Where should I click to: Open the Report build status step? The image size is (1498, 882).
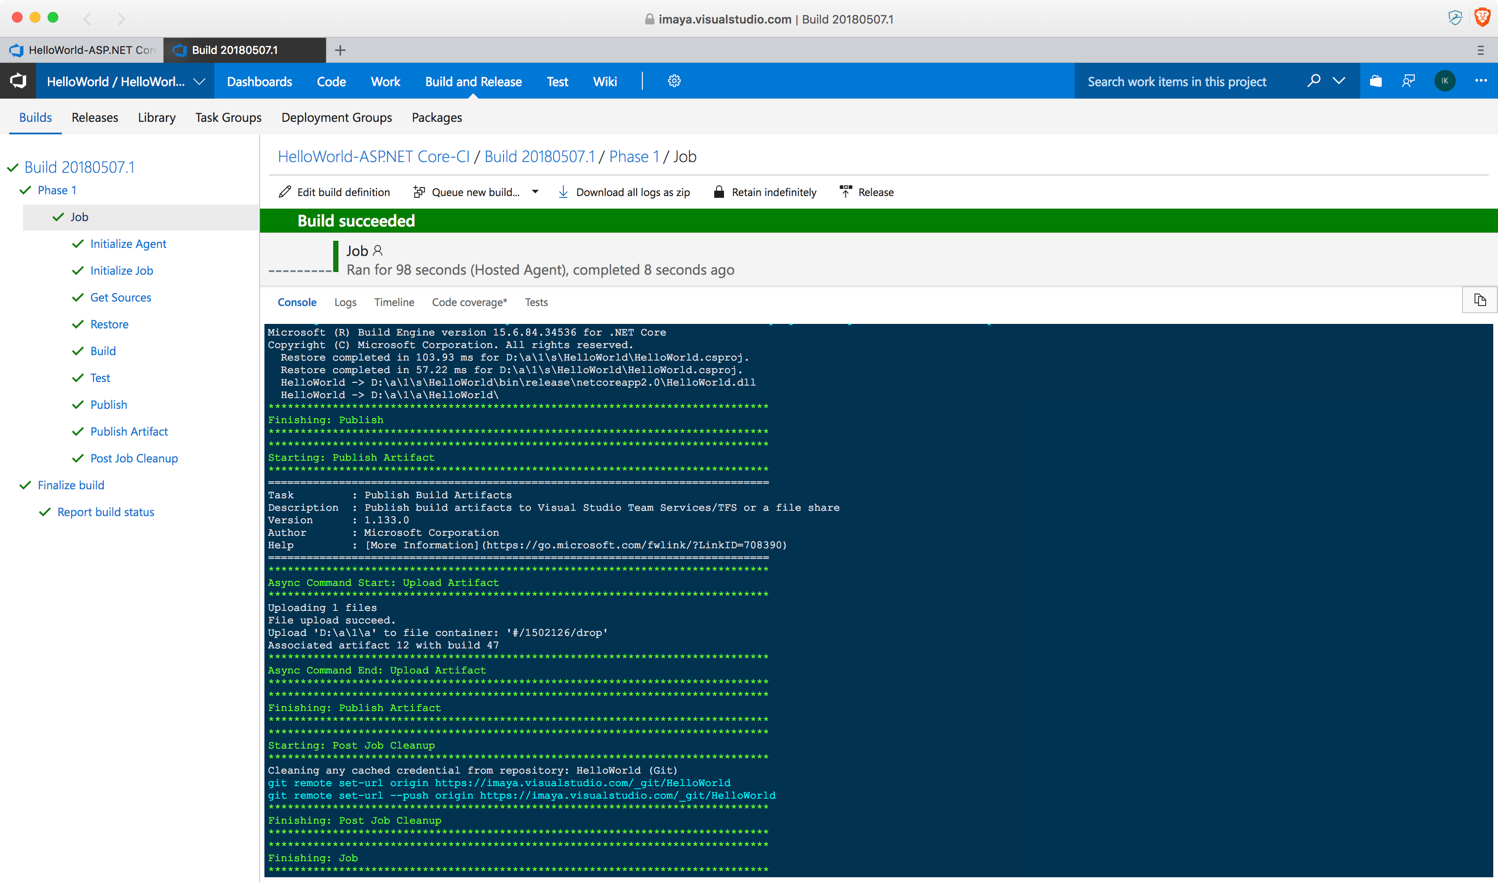pos(106,512)
